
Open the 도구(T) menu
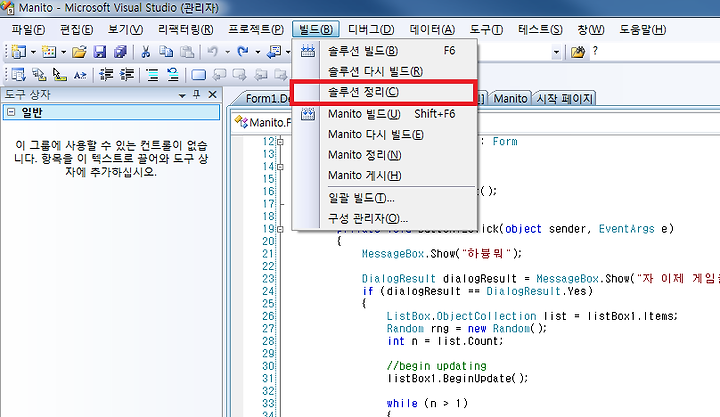coord(486,30)
